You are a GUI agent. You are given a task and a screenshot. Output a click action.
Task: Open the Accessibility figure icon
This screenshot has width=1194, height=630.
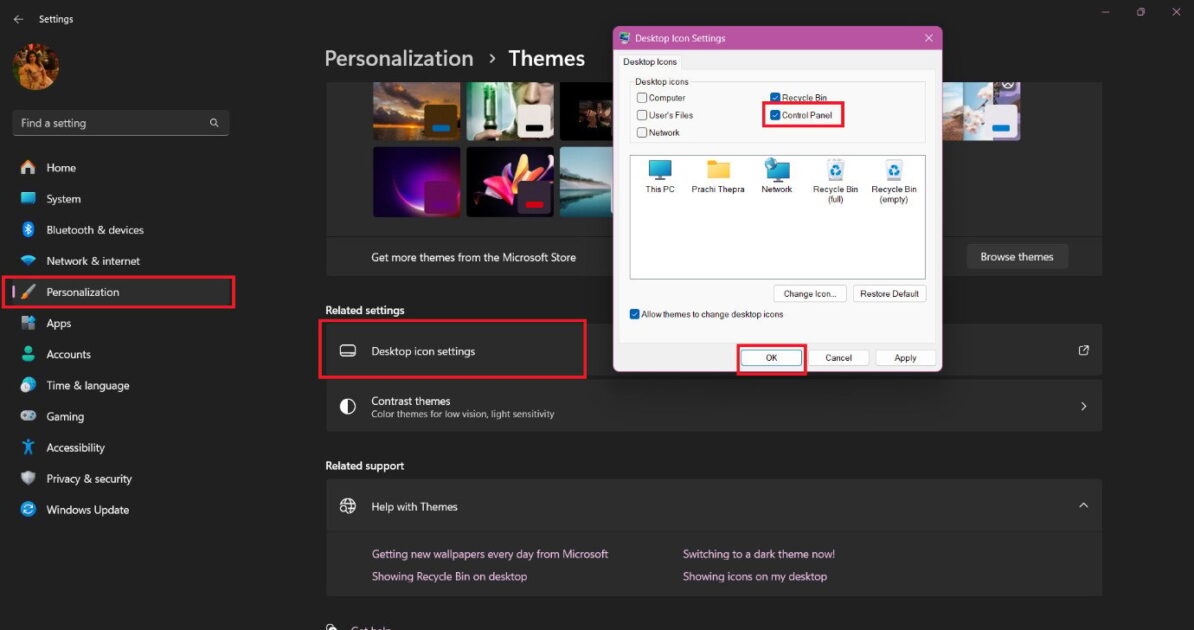[28, 447]
